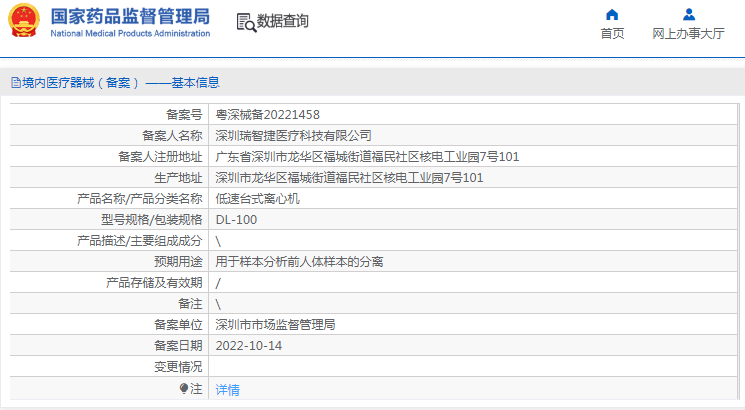The image size is (745, 410).
Task: Click the home house icon
Action: click(612, 14)
